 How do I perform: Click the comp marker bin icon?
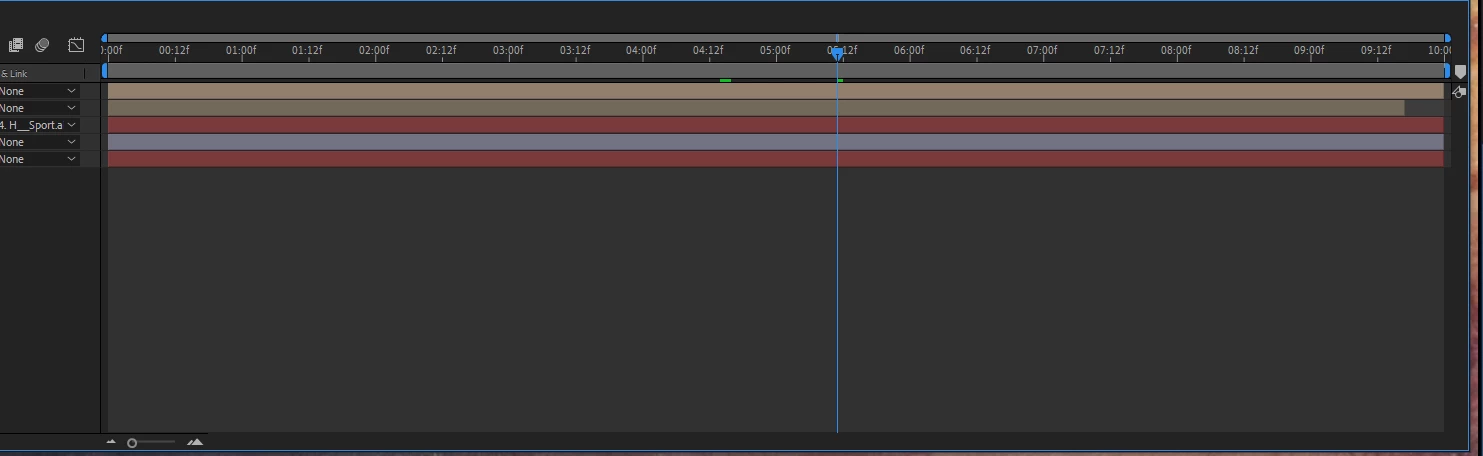tap(1460, 72)
